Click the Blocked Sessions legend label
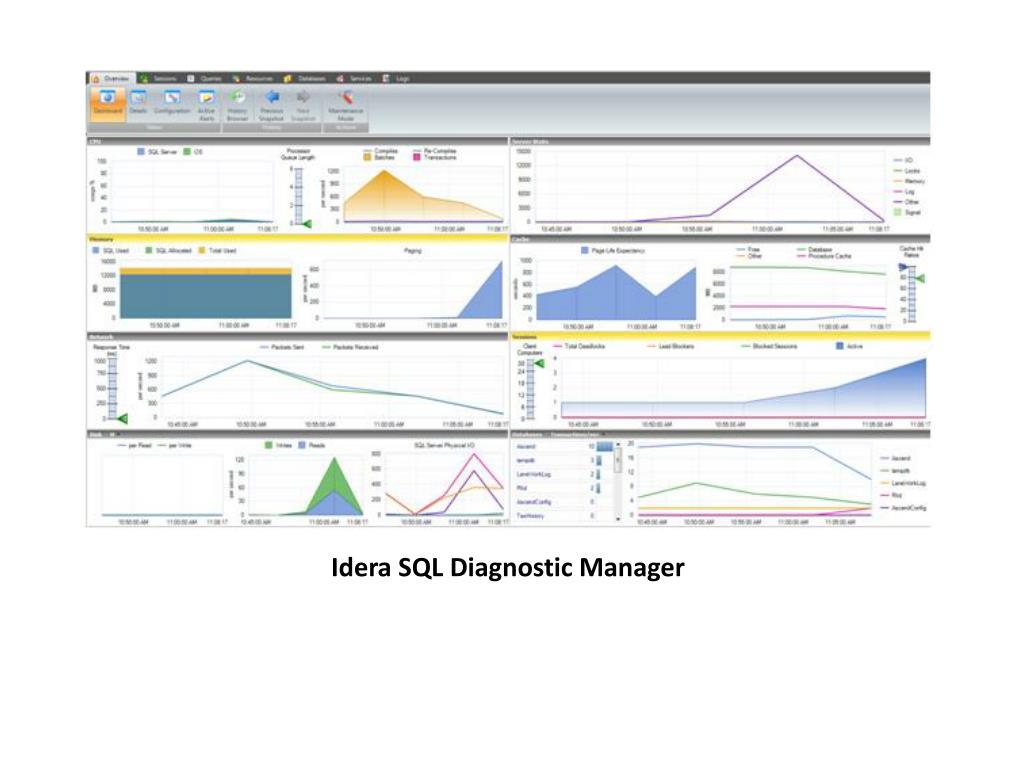1024x768 pixels. click(775, 346)
